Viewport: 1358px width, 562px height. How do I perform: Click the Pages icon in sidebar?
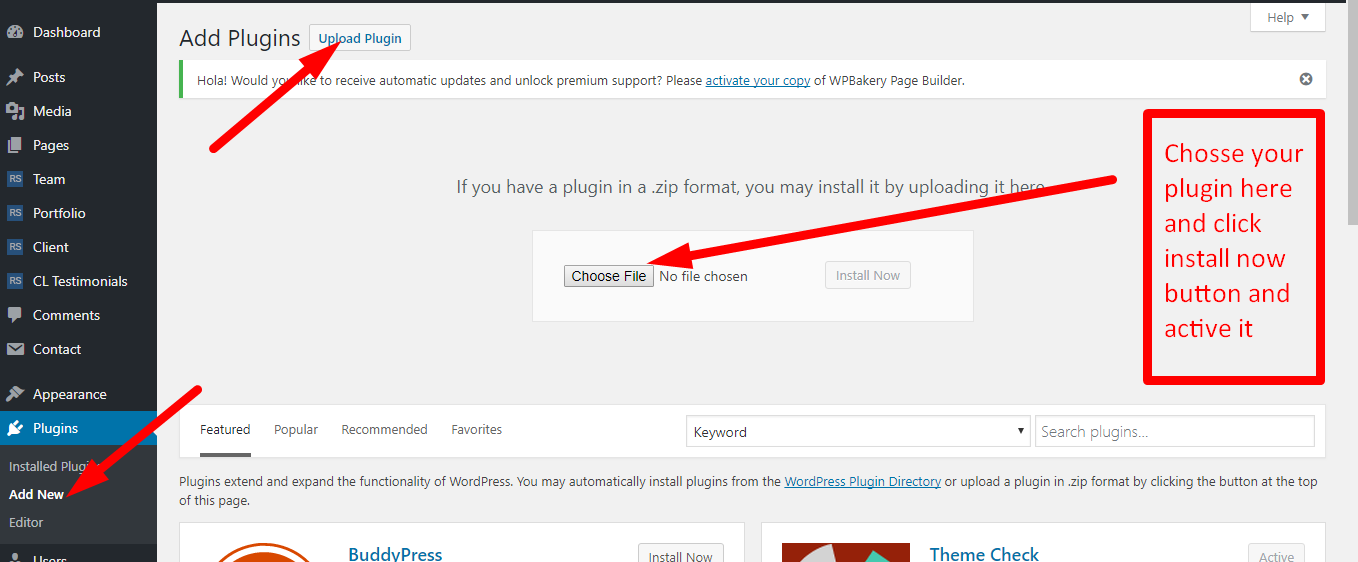15,145
